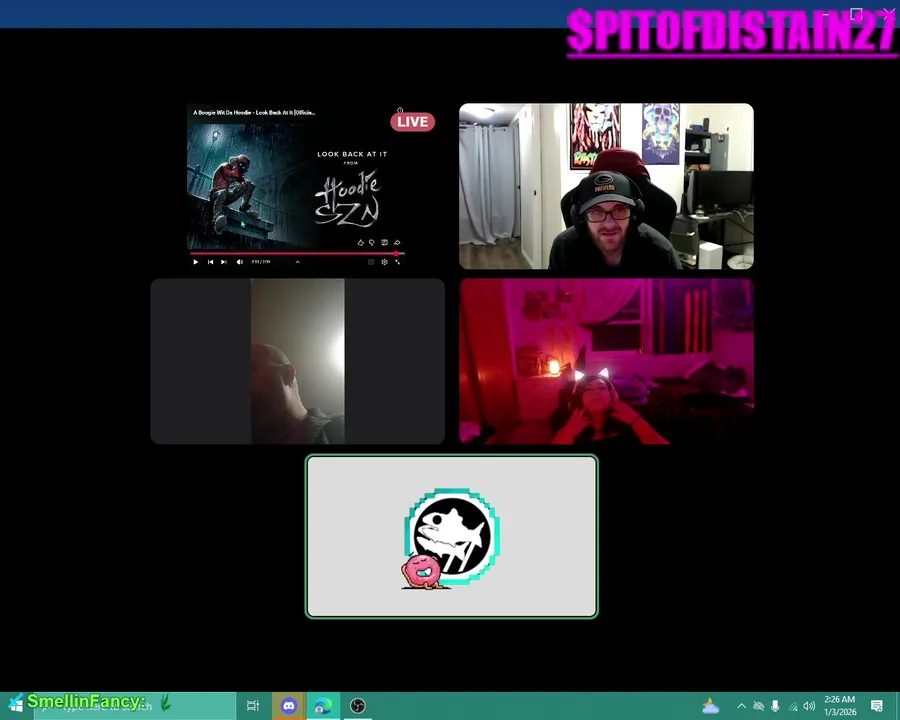The height and width of the screenshot is (720, 900).
Task: Share the video via arrow icon
Action: [x=397, y=242]
